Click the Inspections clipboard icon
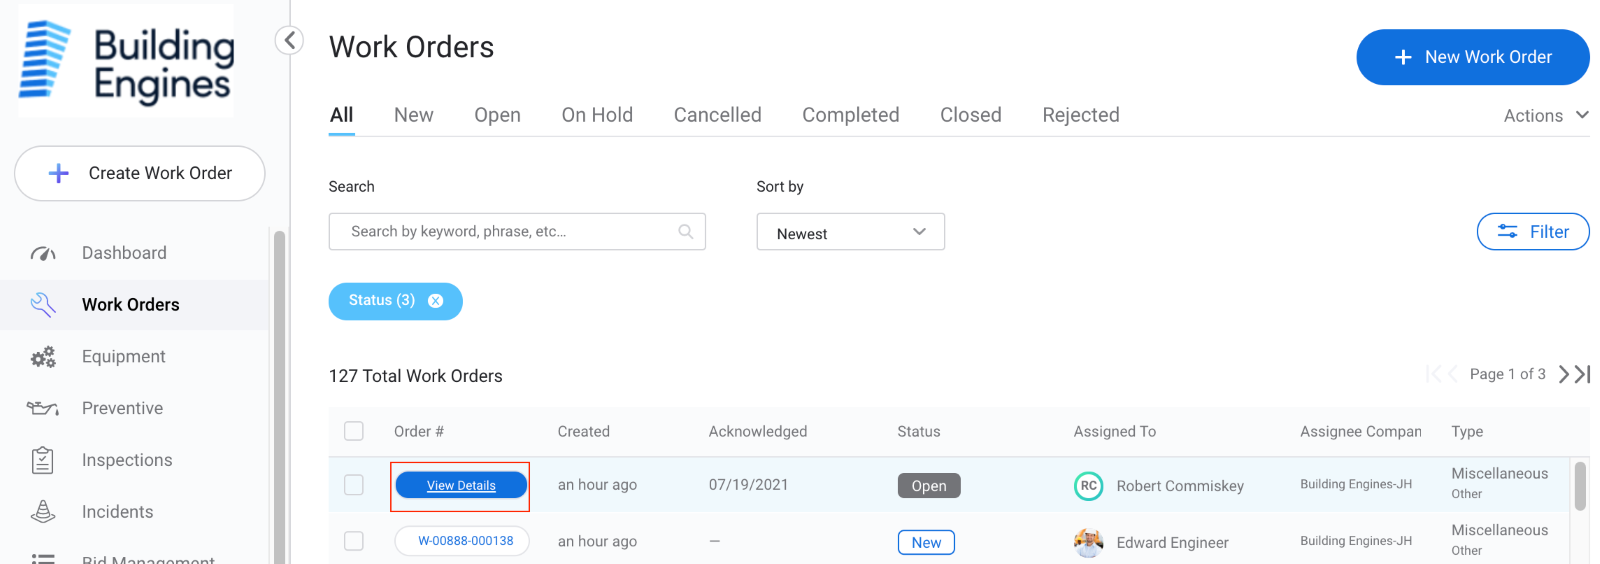 43,460
